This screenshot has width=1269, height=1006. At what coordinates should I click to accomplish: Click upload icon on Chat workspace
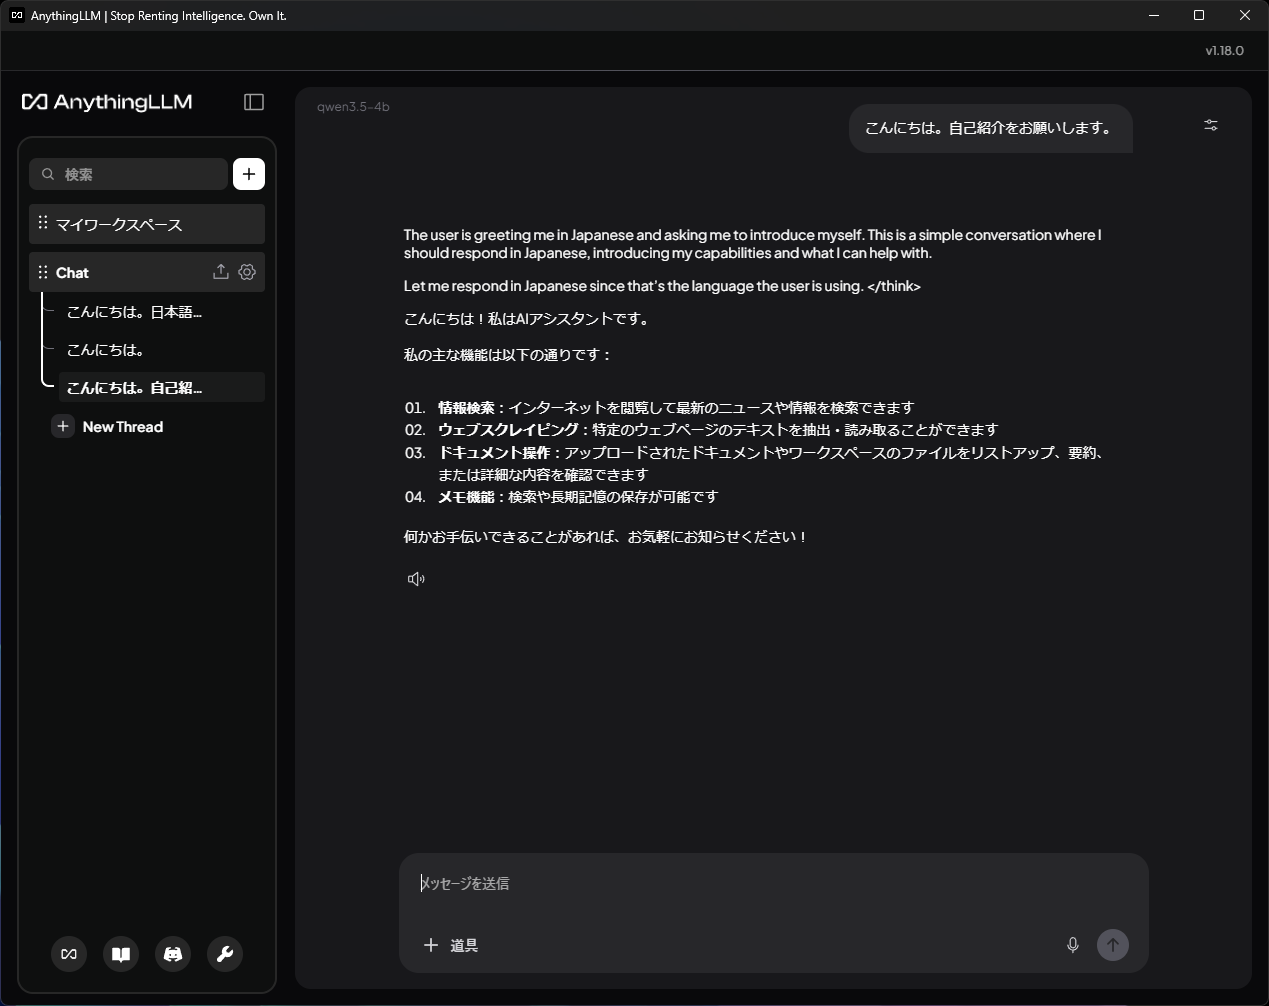[x=221, y=272]
